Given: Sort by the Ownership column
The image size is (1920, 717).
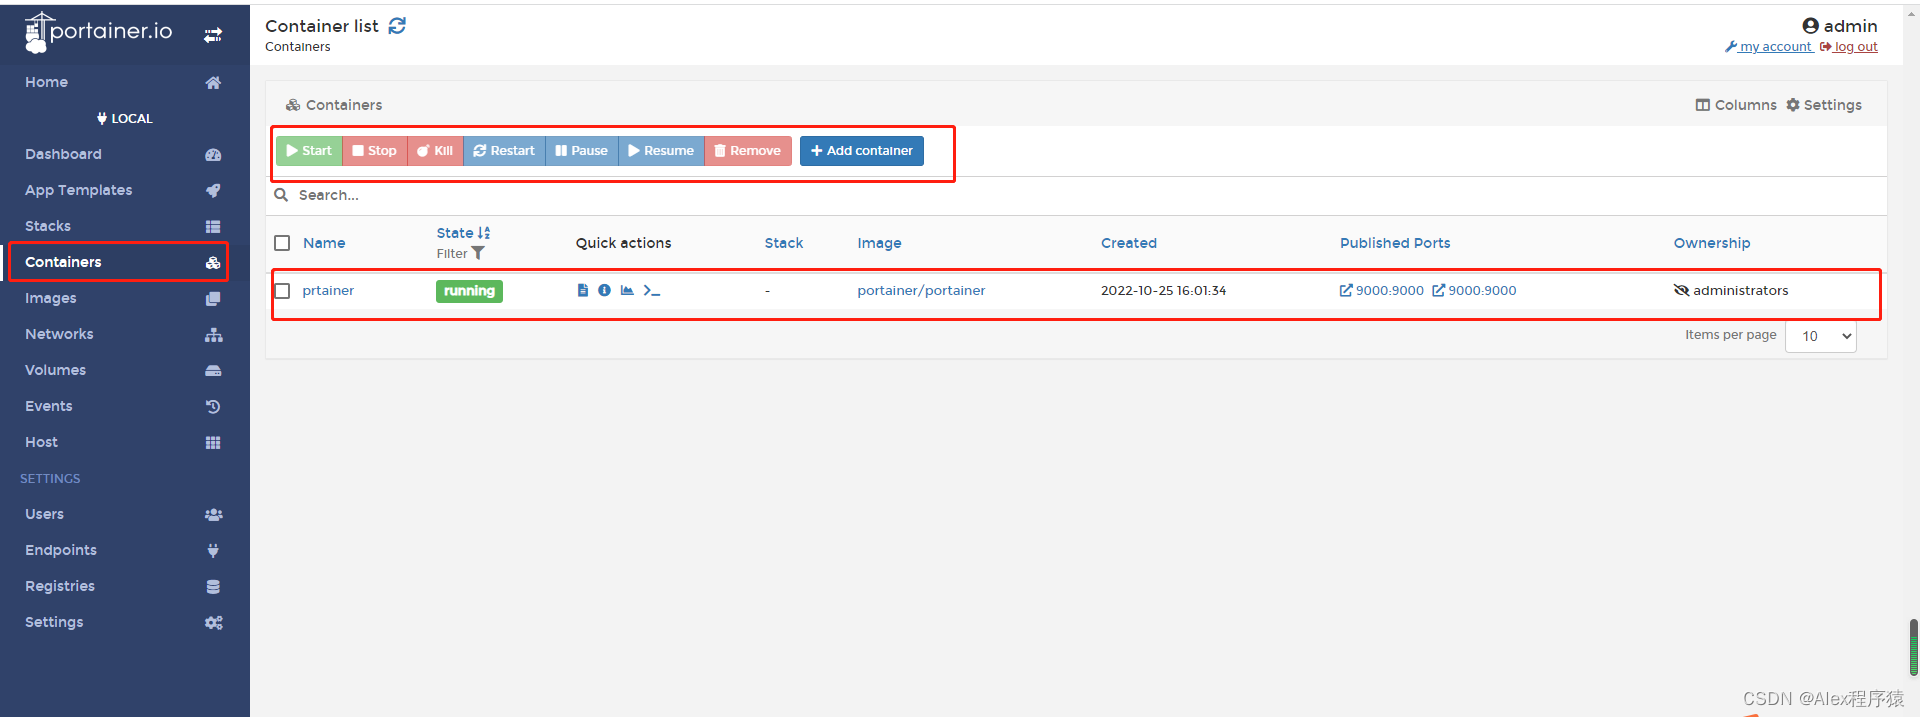Looking at the screenshot, I should tap(1712, 243).
